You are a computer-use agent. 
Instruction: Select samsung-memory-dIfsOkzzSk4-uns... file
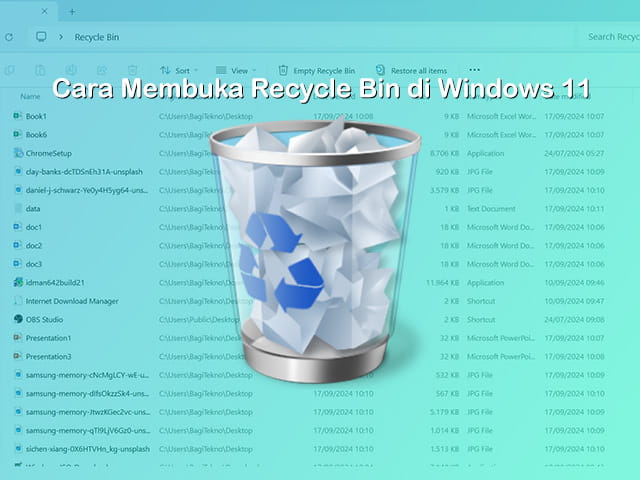(87, 393)
